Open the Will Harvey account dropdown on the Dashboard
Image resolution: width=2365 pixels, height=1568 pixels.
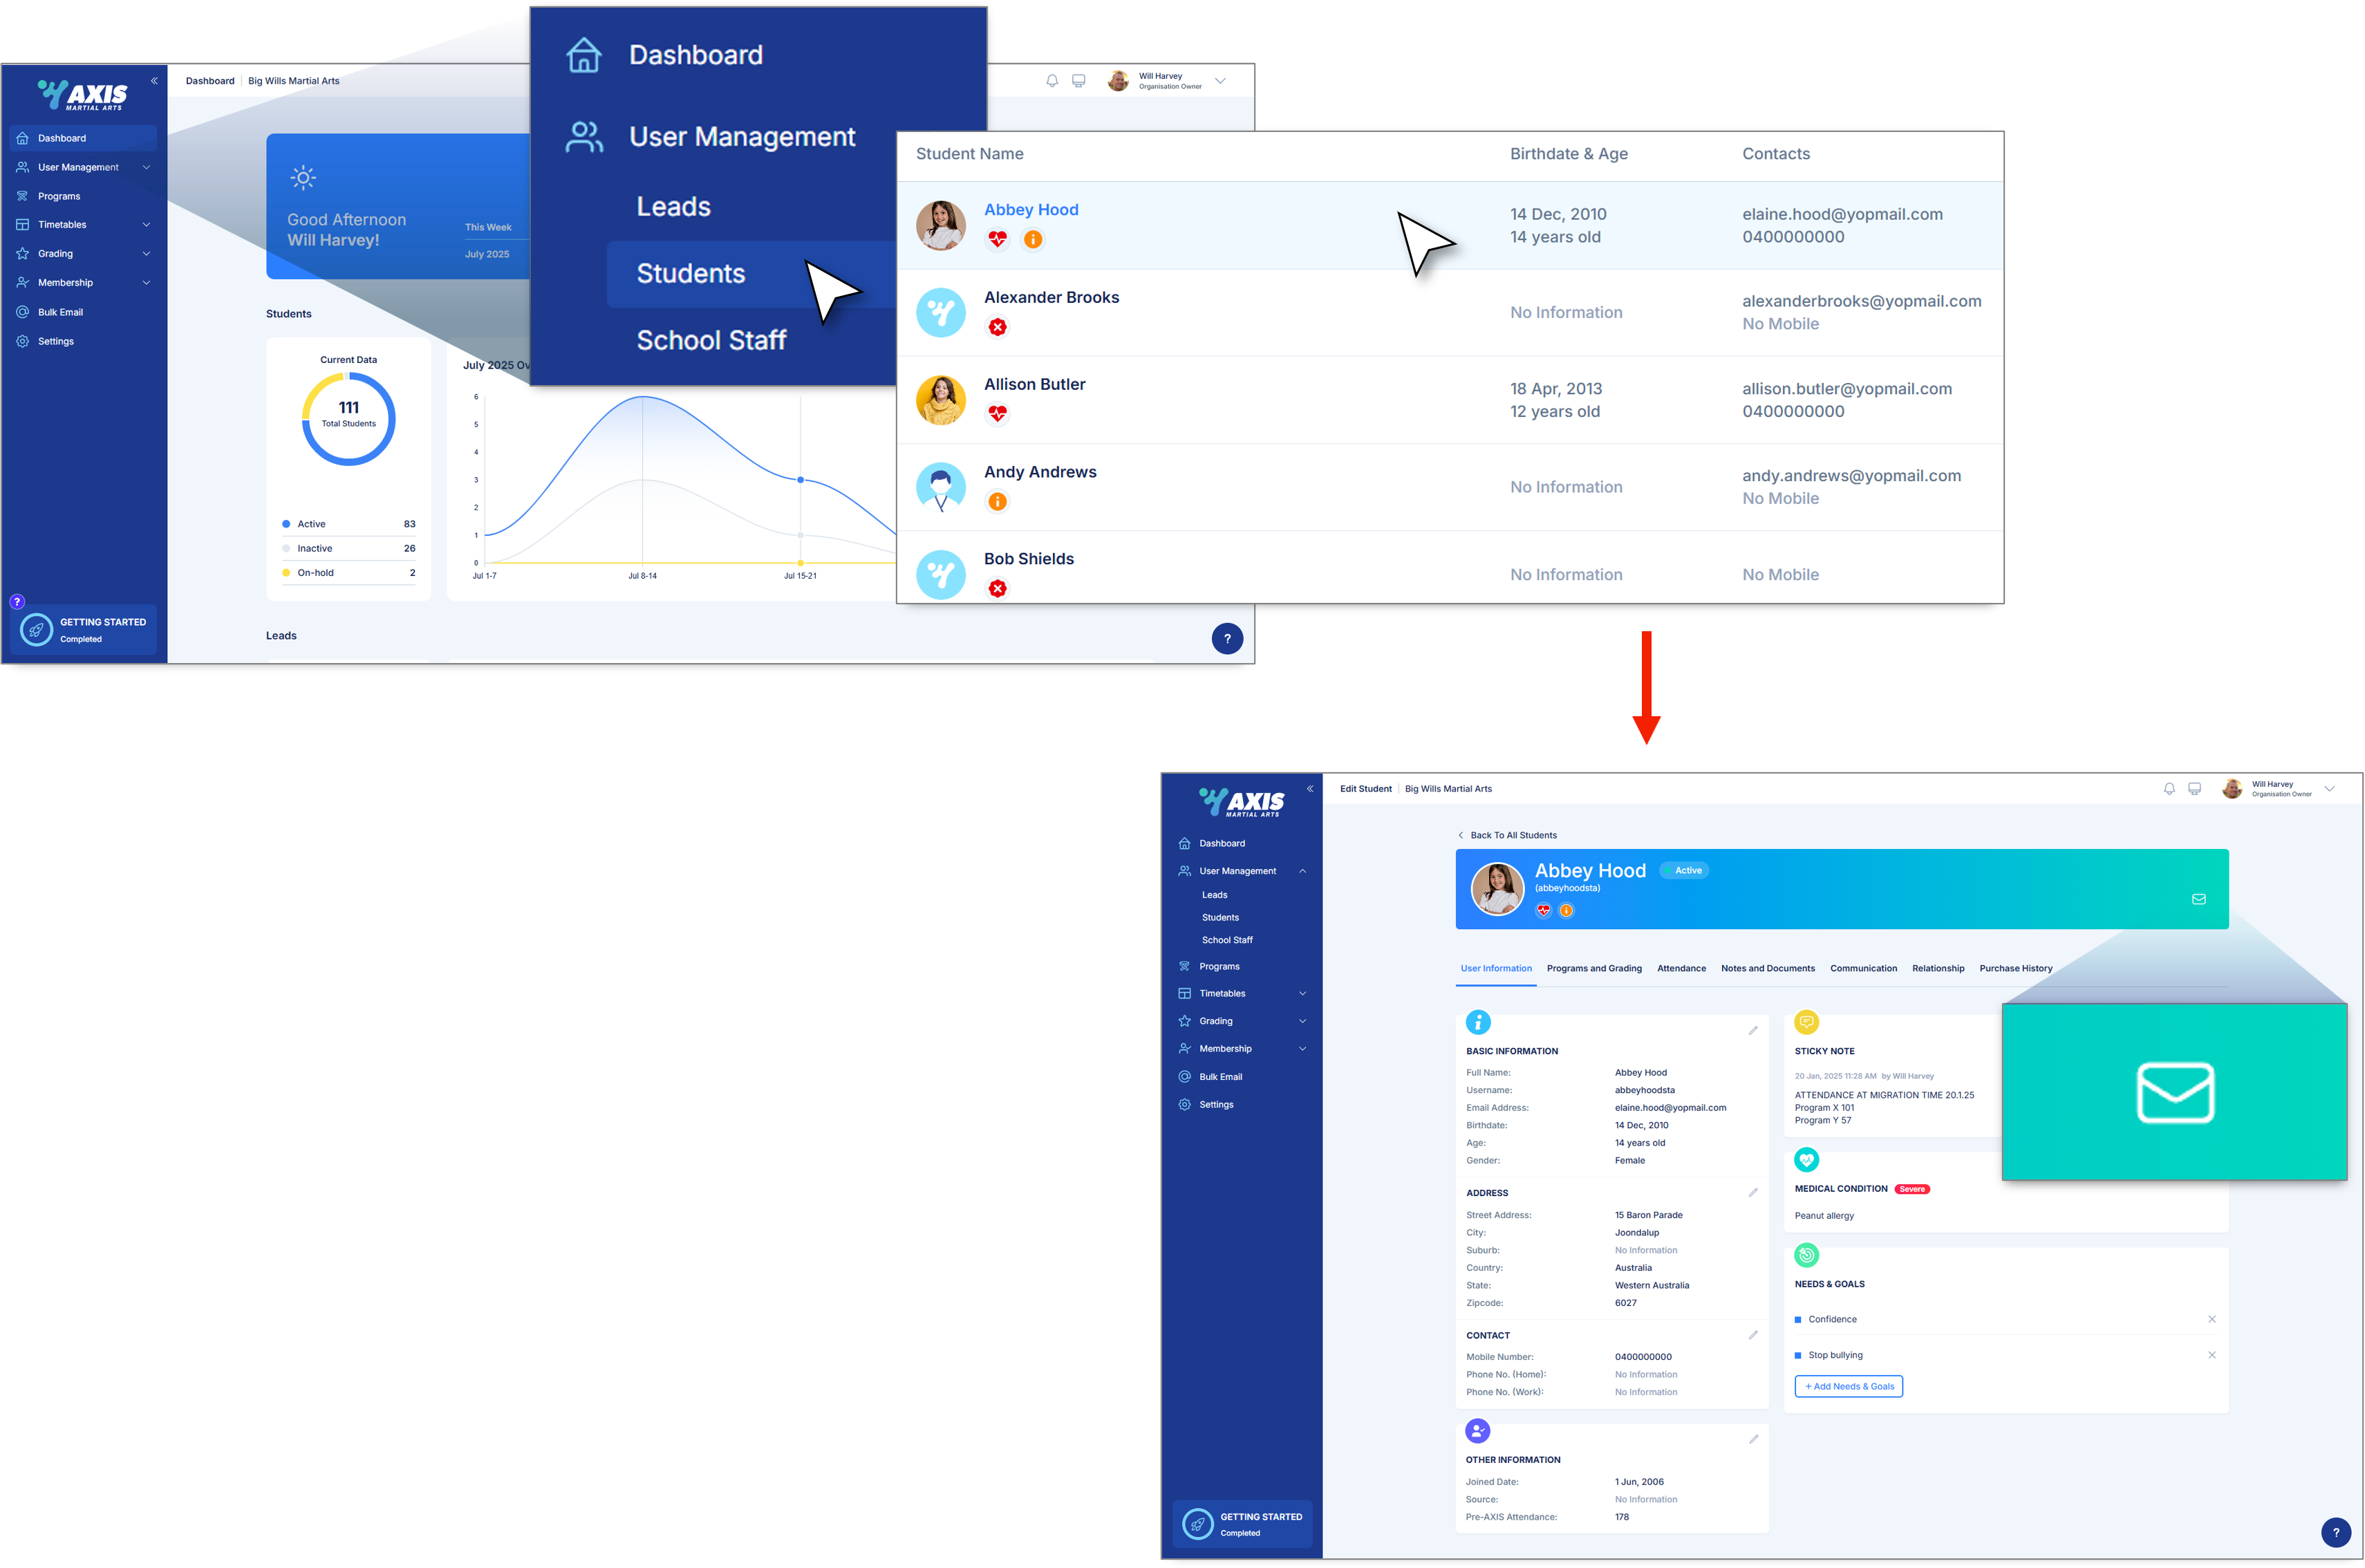coord(1220,81)
